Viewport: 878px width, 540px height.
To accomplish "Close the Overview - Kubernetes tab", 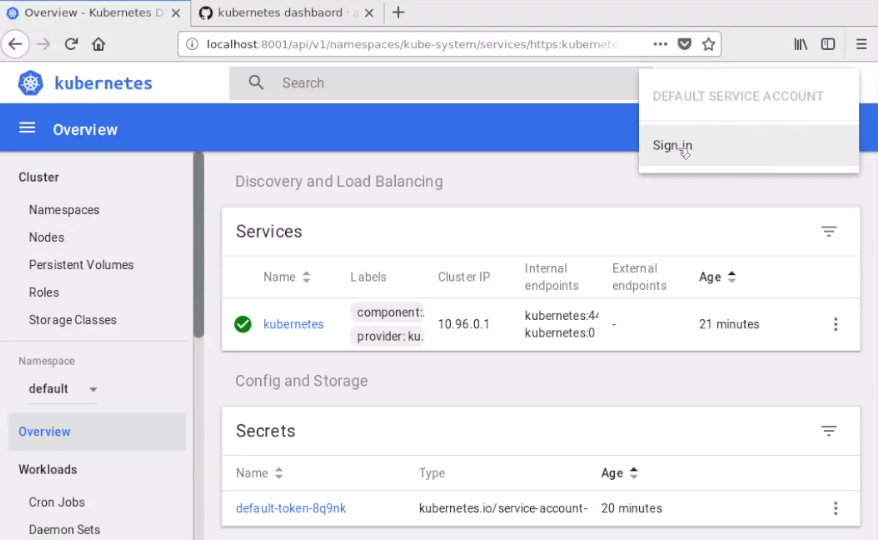I will (176, 13).
